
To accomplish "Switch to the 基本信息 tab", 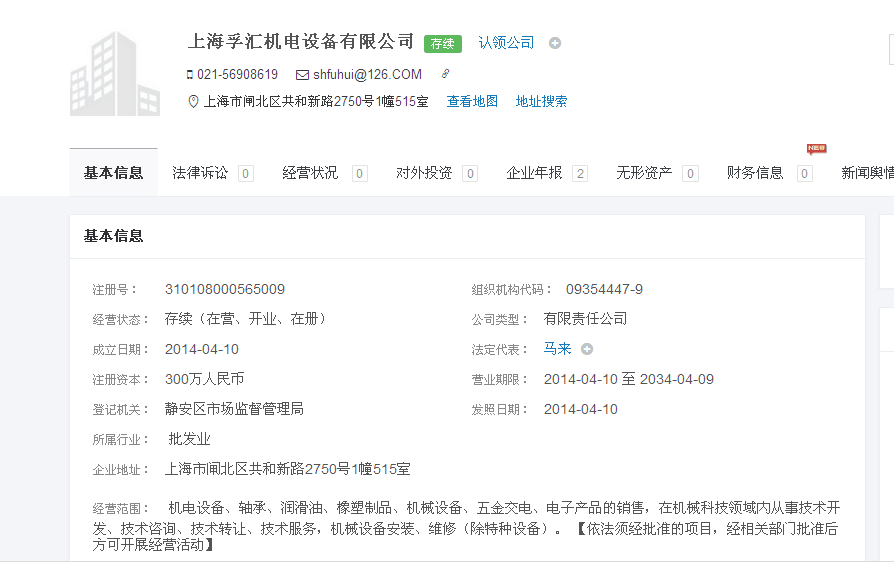I will point(113,173).
